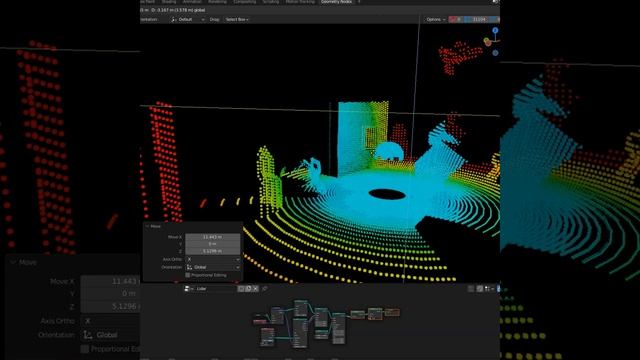This screenshot has width=640, height=360.
Task: Switch to the Scripting workspace tab
Action: [x=271, y=2]
